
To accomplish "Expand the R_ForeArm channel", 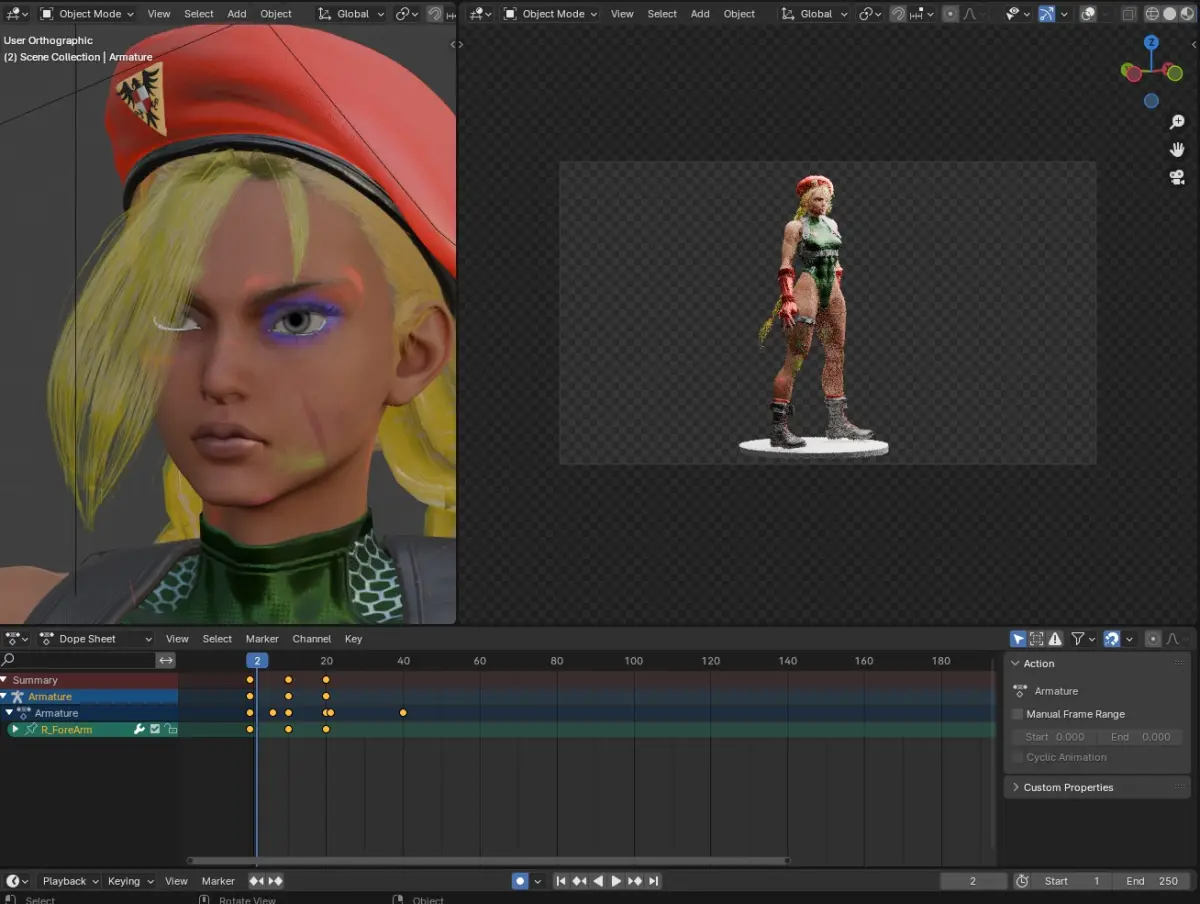I will [15, 730].
